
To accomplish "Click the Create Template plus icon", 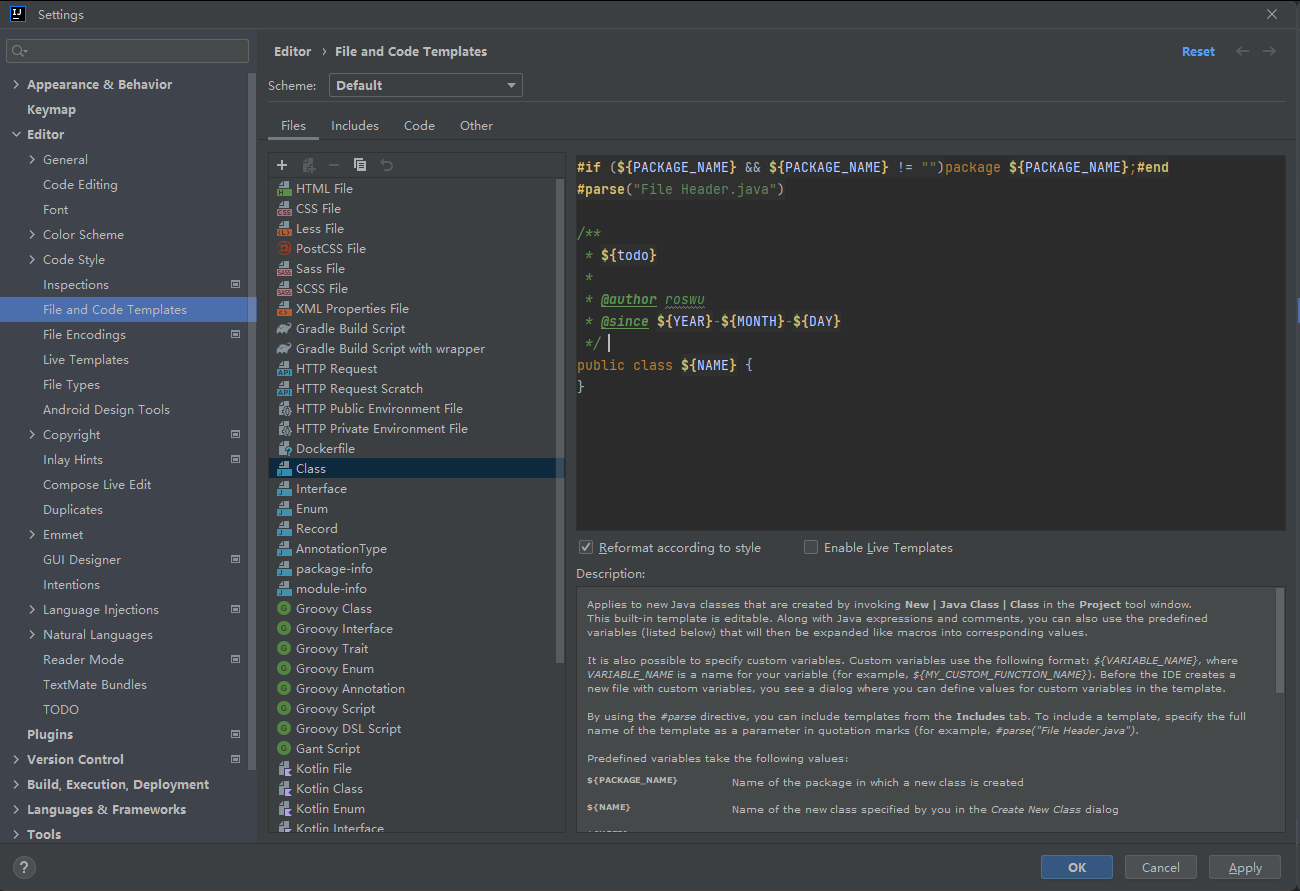I will 282,165.
